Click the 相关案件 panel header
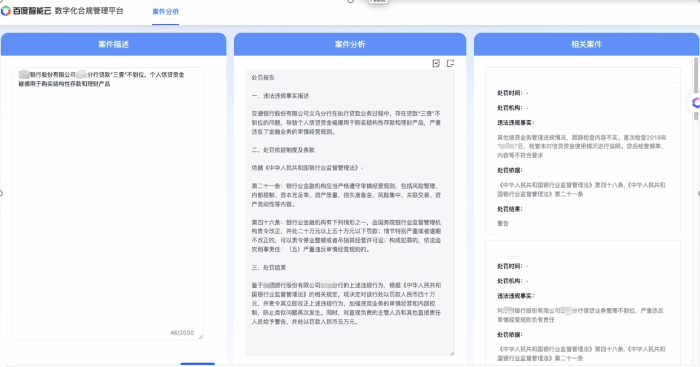700x367 pixels. (586, 44)
